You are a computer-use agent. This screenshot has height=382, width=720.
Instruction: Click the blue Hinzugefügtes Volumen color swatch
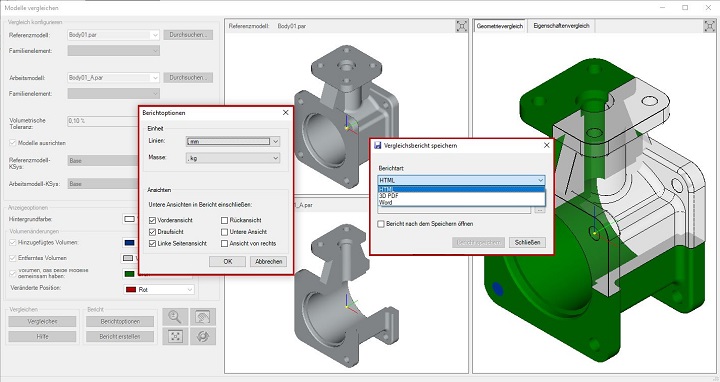[129, 243]
